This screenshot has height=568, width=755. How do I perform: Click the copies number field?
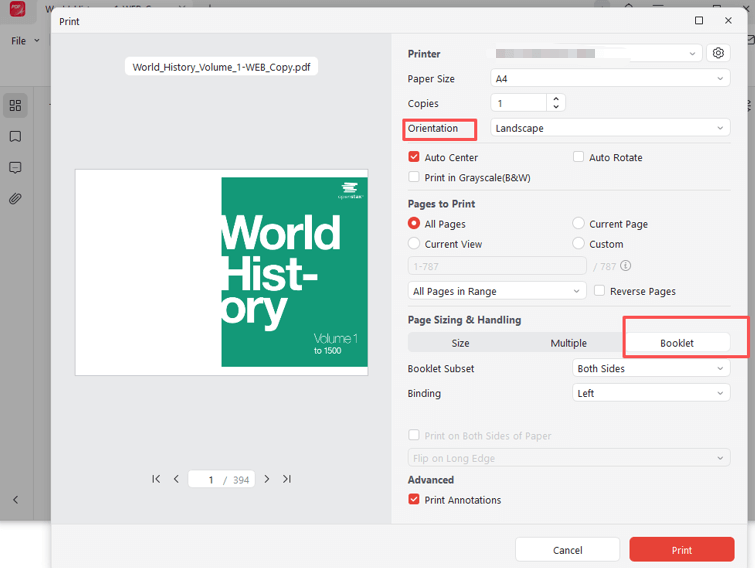(x=519, y=103)
